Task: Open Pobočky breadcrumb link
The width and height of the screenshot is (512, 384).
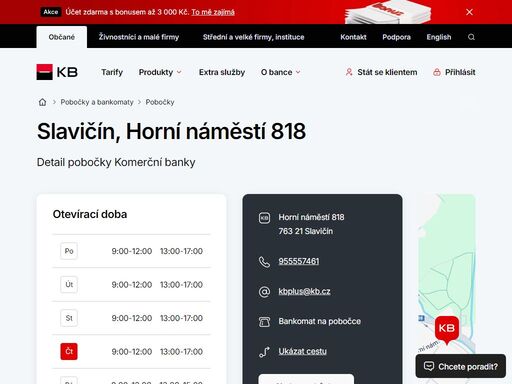Action: [160, 102]
